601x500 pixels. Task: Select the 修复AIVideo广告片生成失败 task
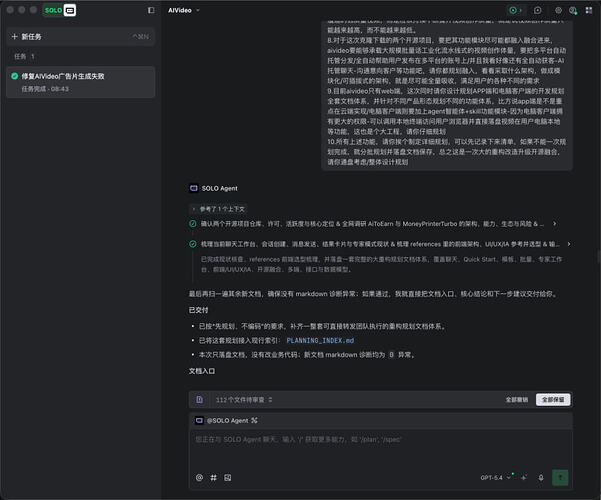pyautogui.click(x=81, y=82)
